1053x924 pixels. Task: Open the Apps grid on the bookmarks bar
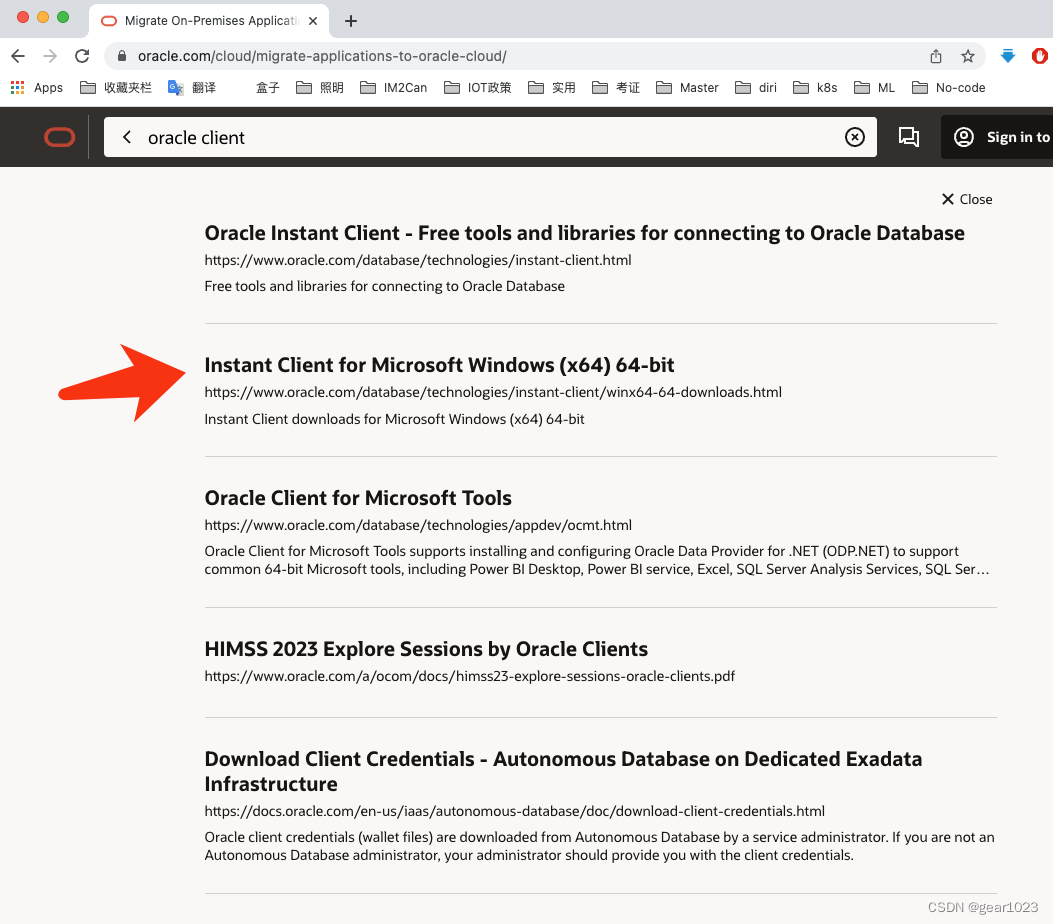pos(17,87)
